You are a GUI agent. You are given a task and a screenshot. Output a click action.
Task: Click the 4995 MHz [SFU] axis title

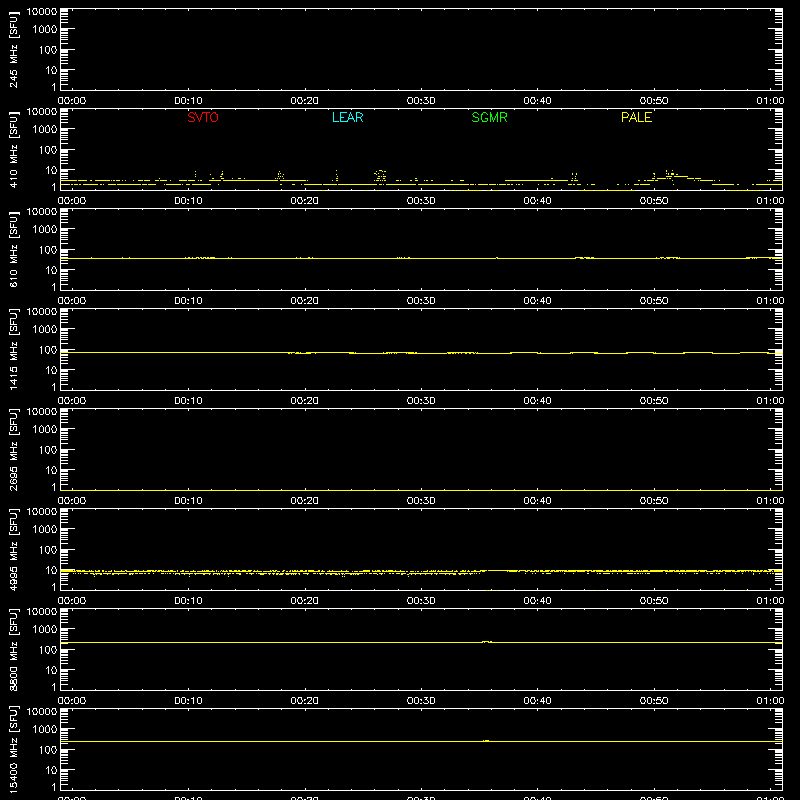click(13, 549)
